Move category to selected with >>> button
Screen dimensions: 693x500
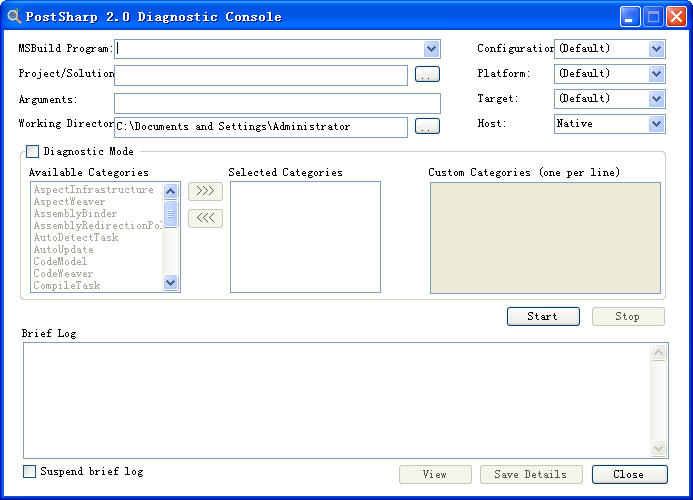(205, 191)
